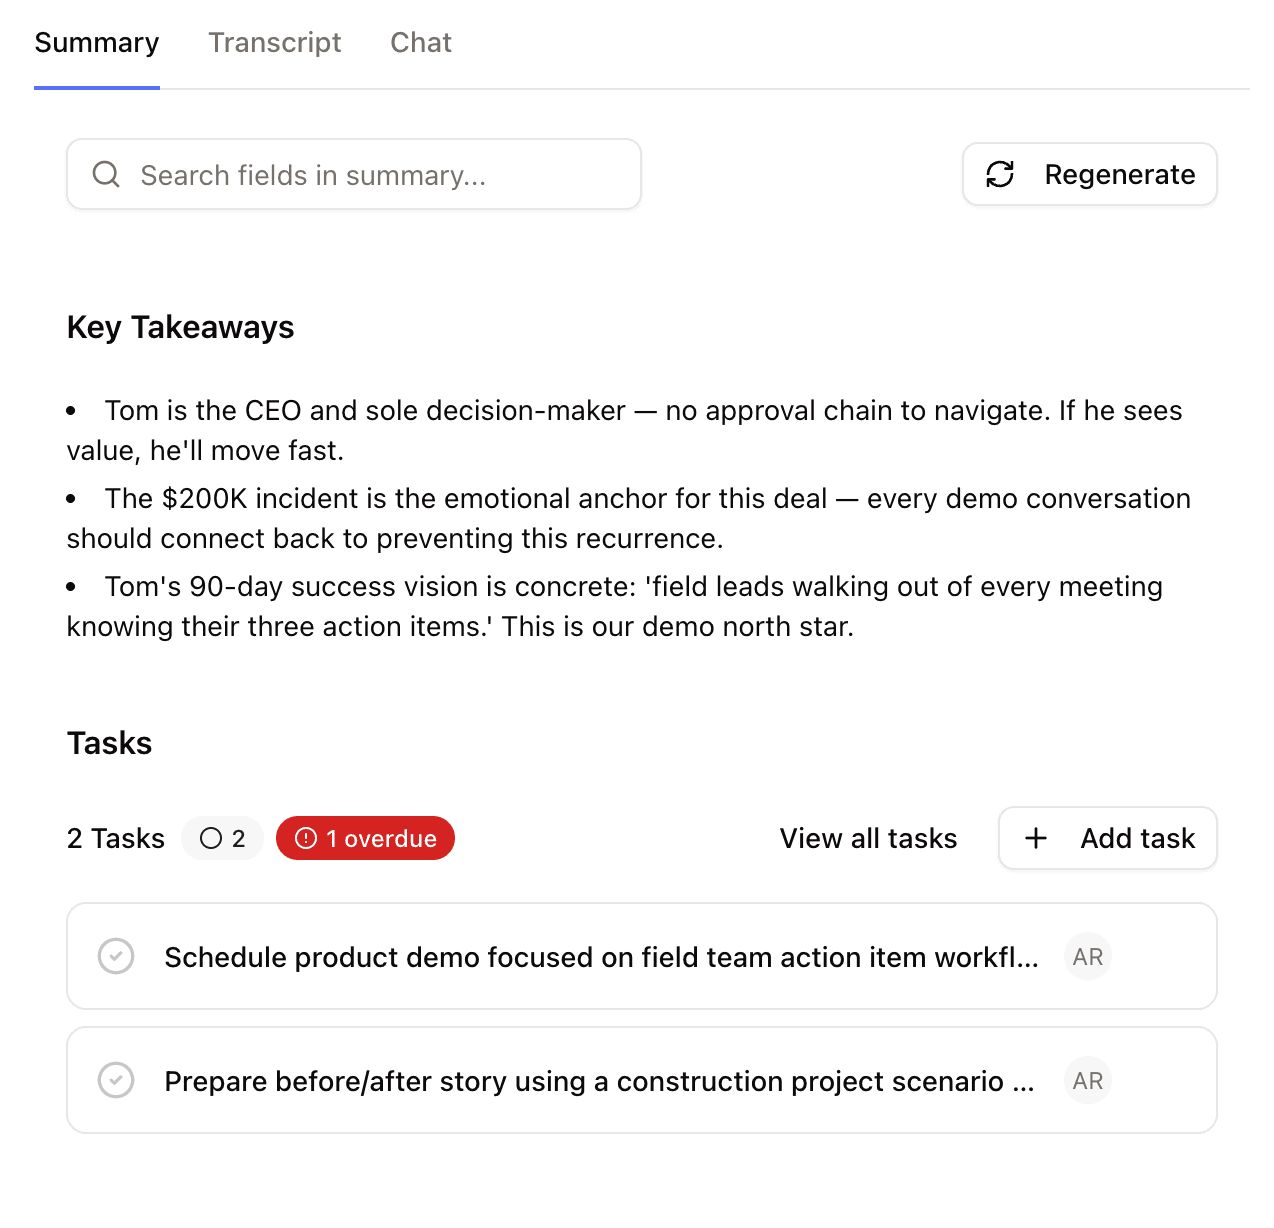Click the open tasks count badge
1274x1228 pixels.
tap(222, 838)
